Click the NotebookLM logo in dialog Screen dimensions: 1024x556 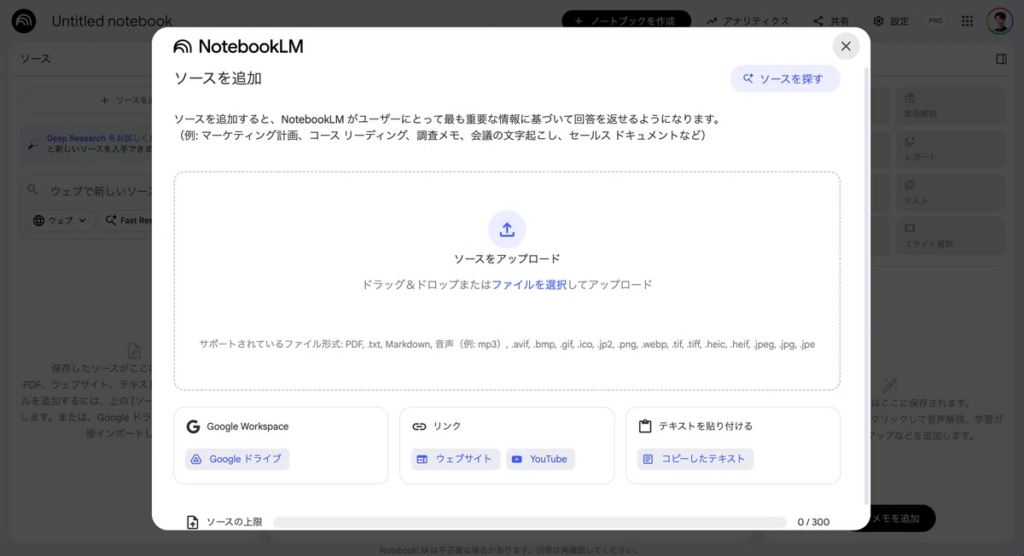tap(238, 46)
